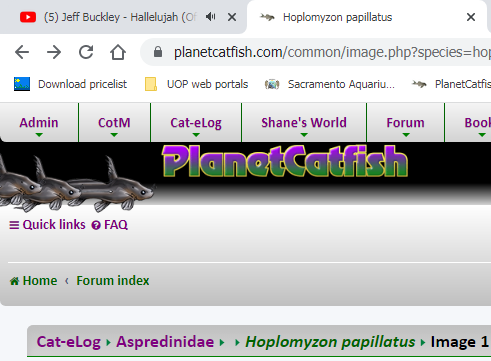
Task: Expand the Forum menu
Action: tap(405, 123)
